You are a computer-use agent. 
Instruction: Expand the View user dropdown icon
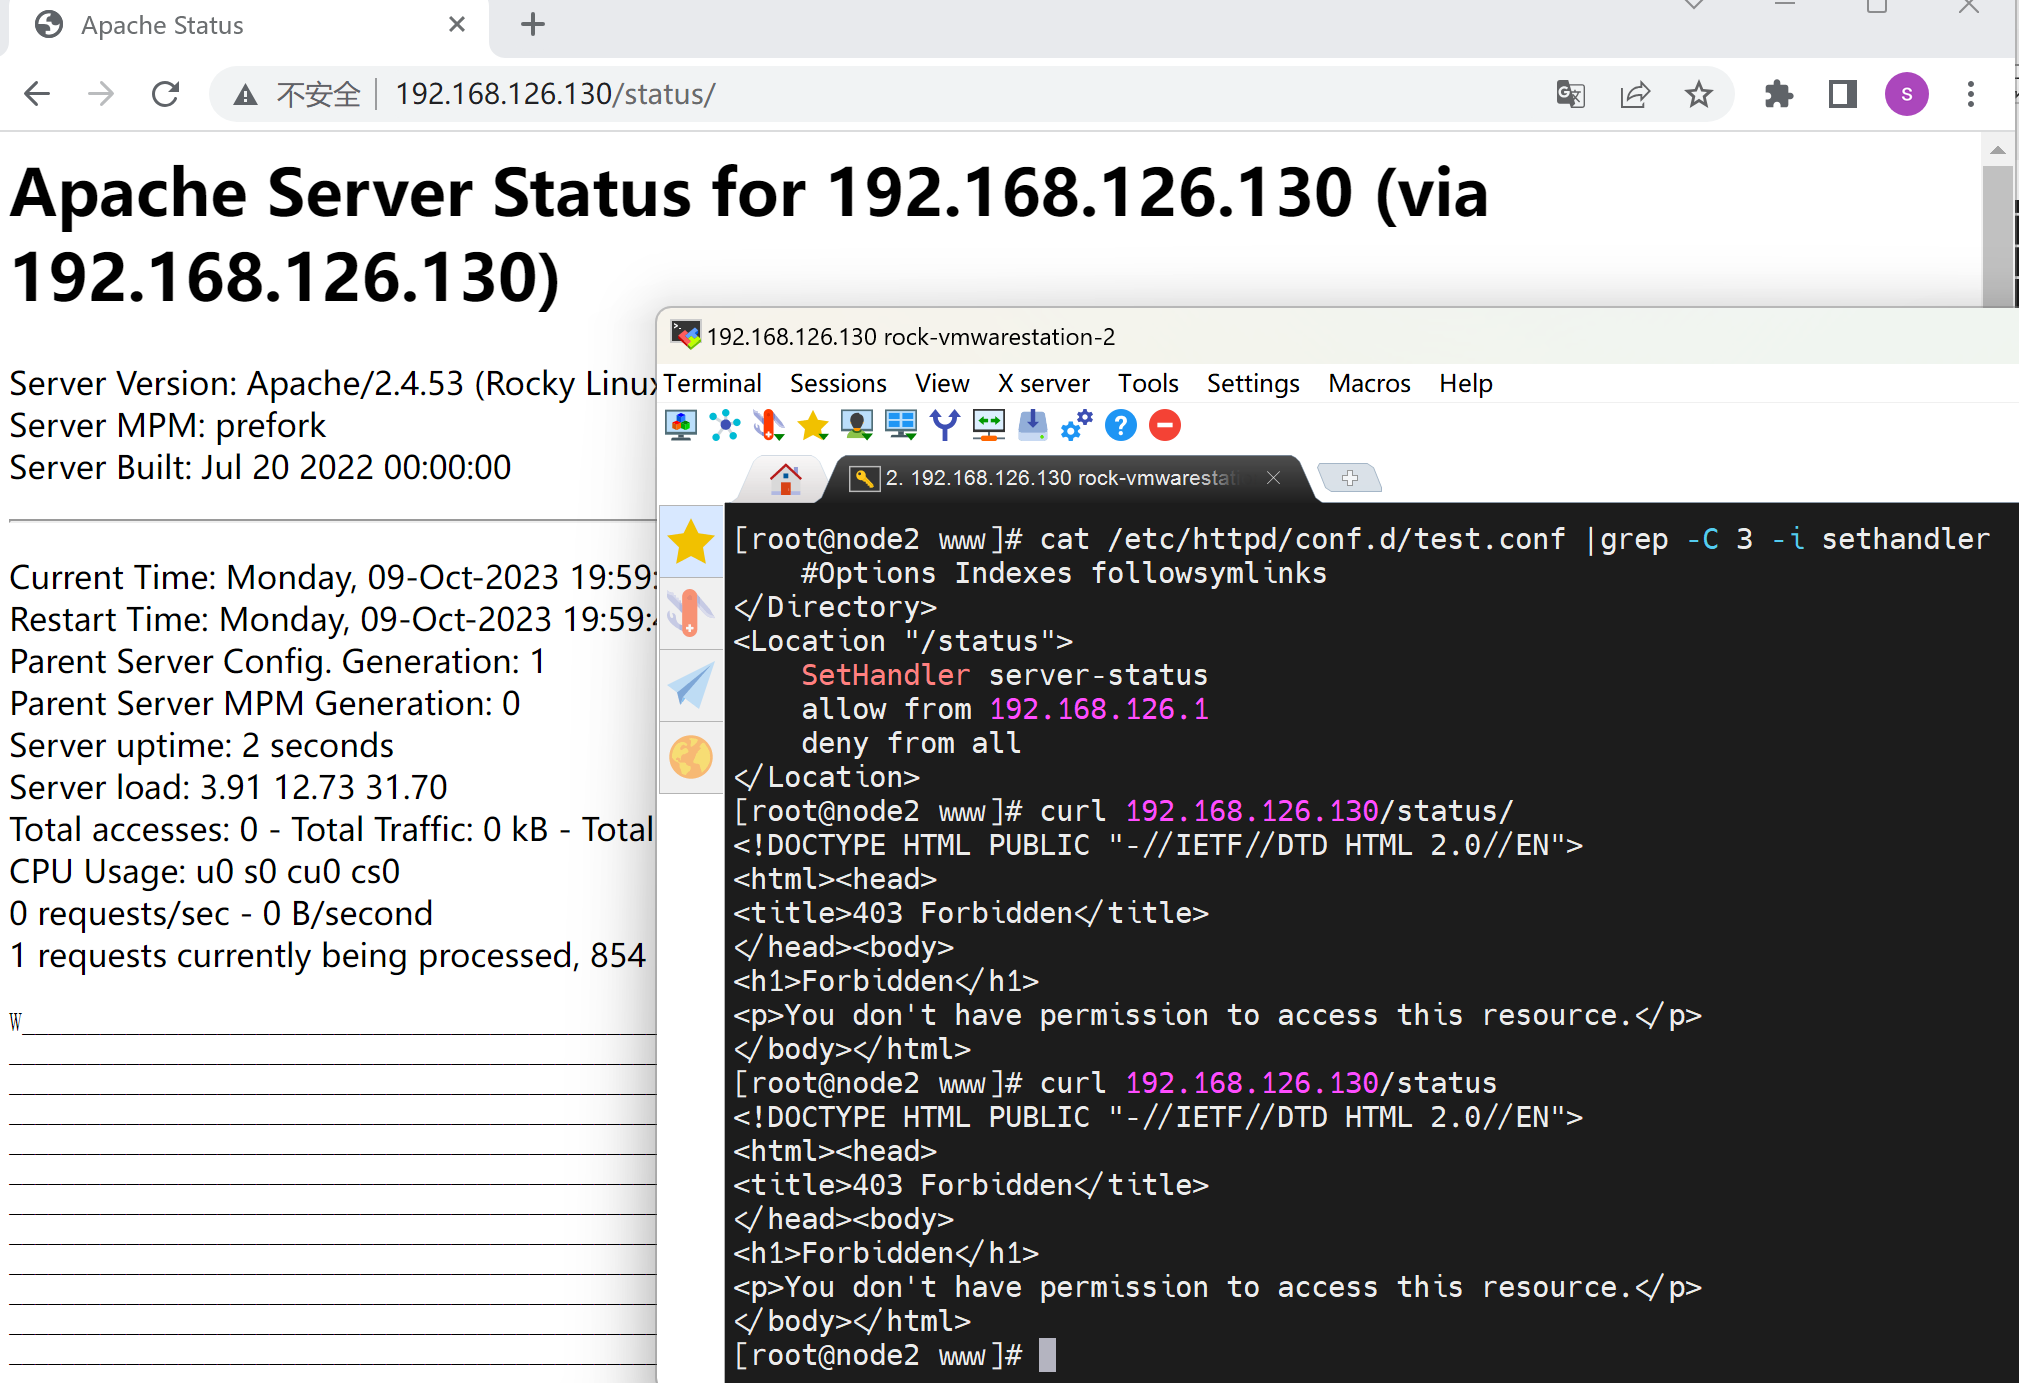857,426
